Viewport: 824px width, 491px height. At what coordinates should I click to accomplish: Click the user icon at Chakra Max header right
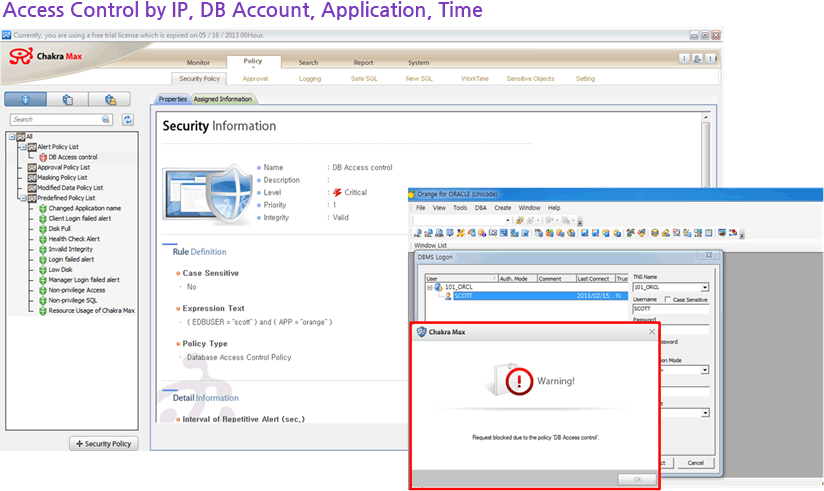[x=697, y=59]
